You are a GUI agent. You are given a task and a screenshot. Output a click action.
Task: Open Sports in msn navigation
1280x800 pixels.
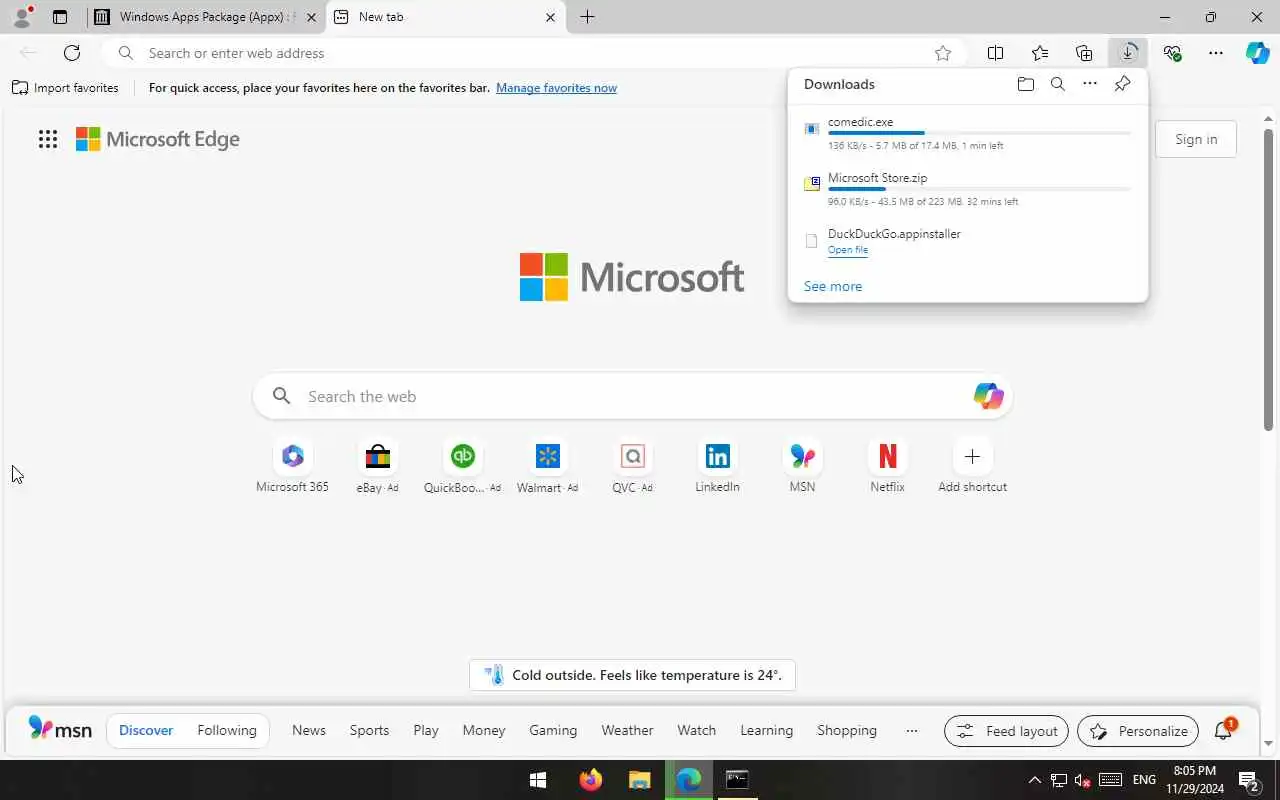(369, 730)
